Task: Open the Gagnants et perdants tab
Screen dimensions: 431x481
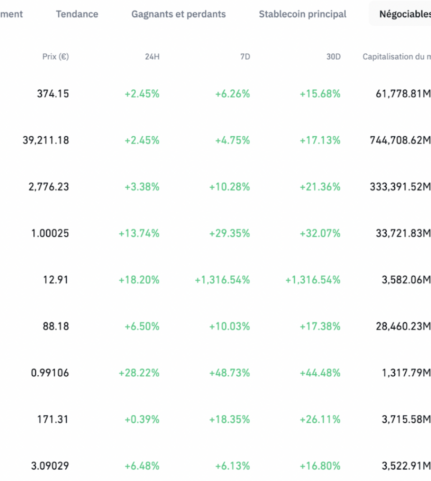Action: coord(178,14)
